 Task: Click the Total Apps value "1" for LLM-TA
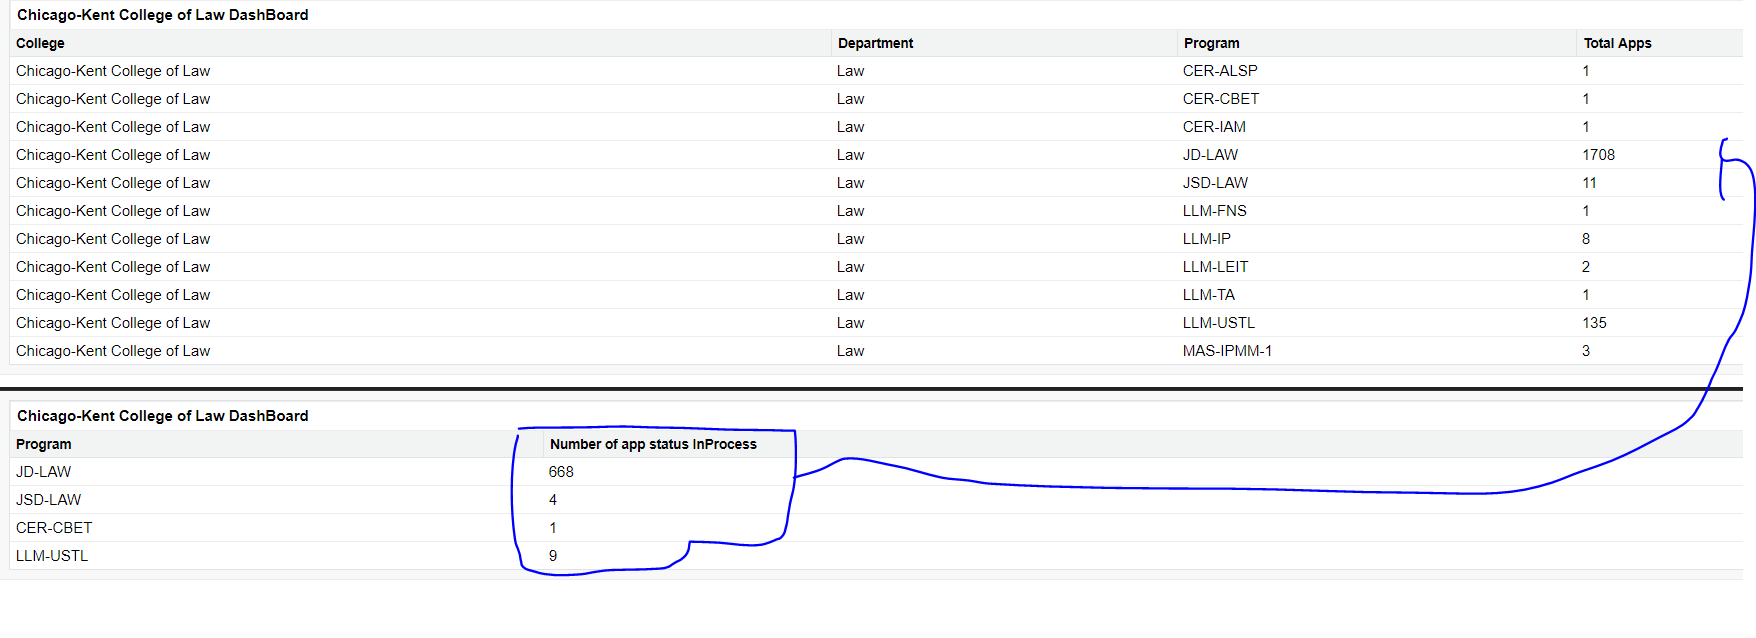click(x=1586, y=295)
